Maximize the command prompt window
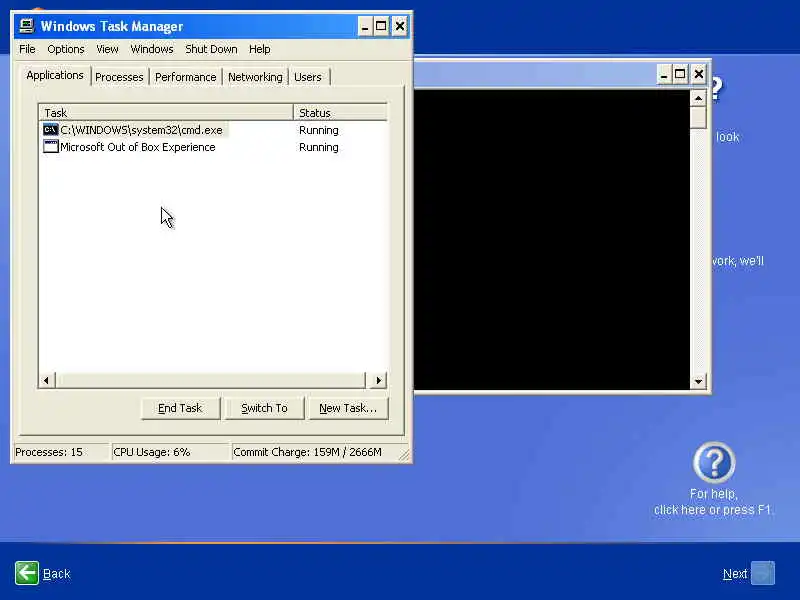This screenshot has width=800, height=600. pyautogui.click(x=680, y=74)
